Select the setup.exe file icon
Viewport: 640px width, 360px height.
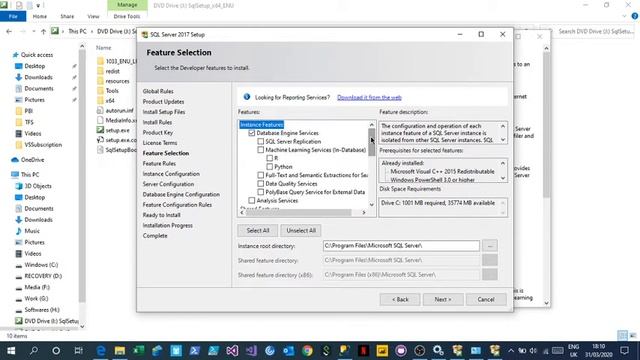click(100, 130)
